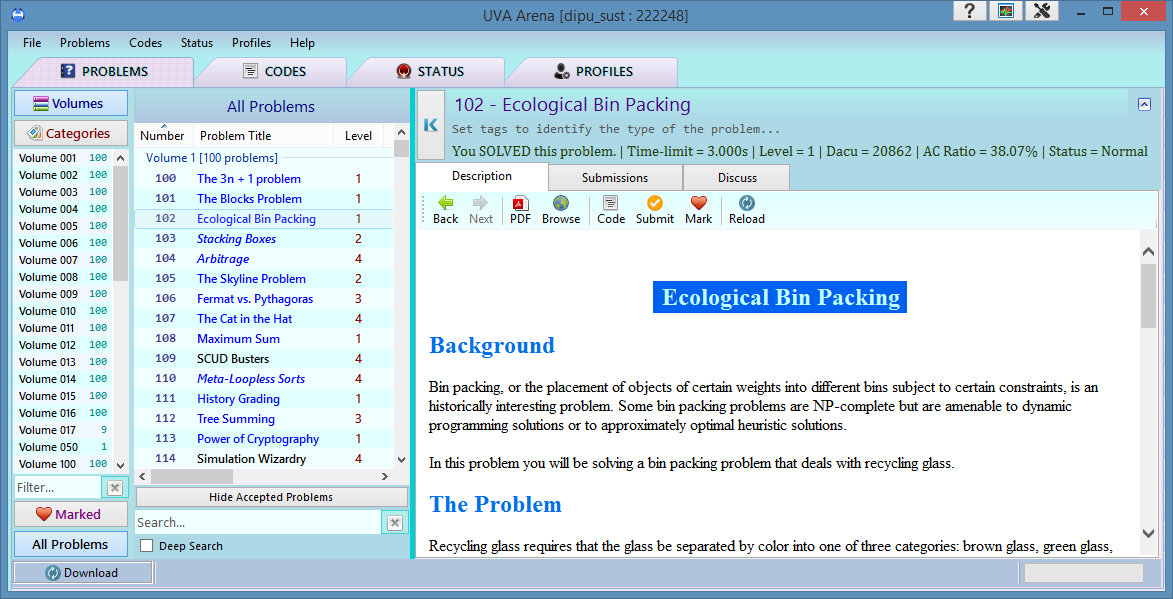Open the Code toolbar button
Viewport: 1173px width, 599px height.
click(611, 210)
